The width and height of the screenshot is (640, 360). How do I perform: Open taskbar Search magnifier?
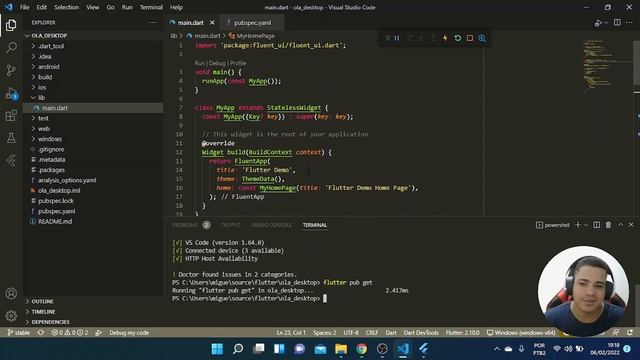click(238, 349)
